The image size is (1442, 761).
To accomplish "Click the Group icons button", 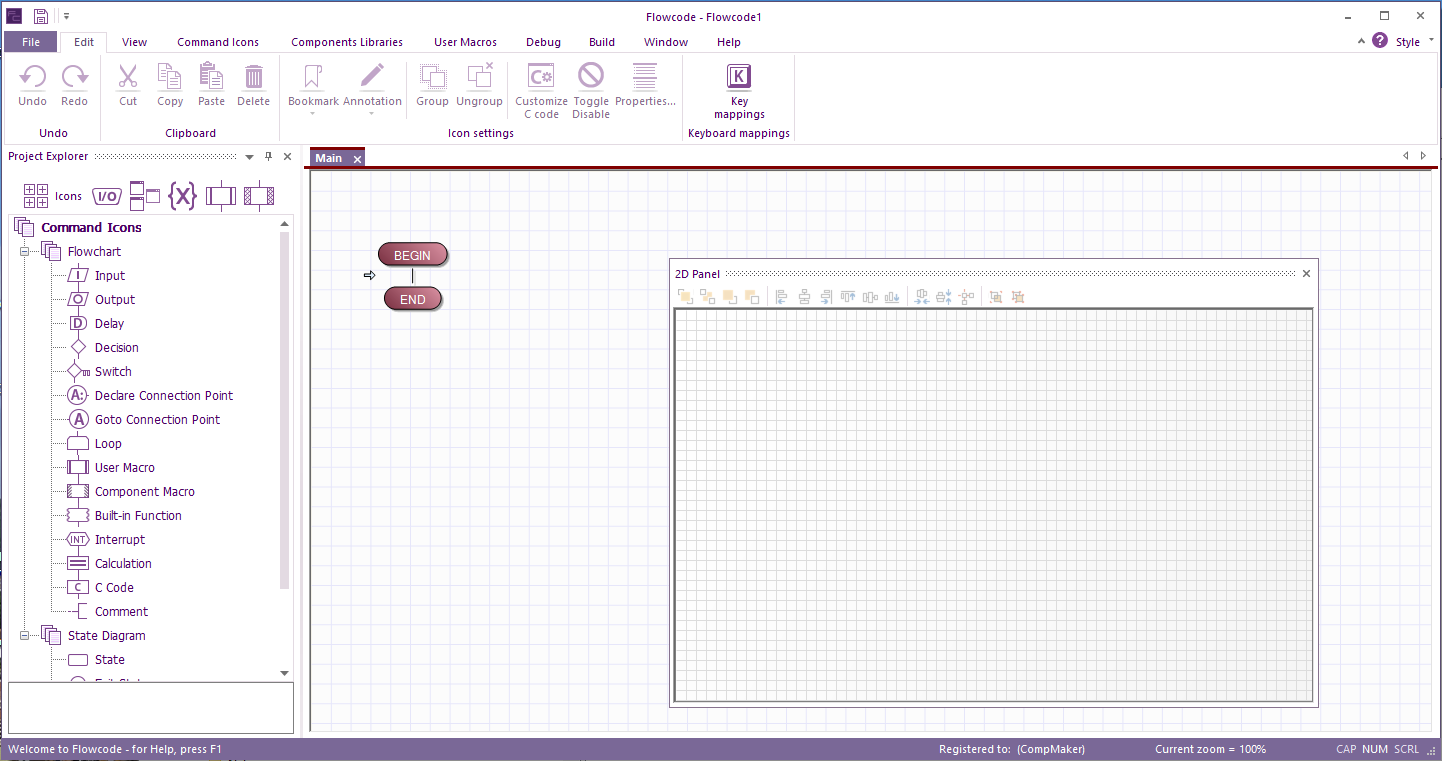I will coord(432,85).
